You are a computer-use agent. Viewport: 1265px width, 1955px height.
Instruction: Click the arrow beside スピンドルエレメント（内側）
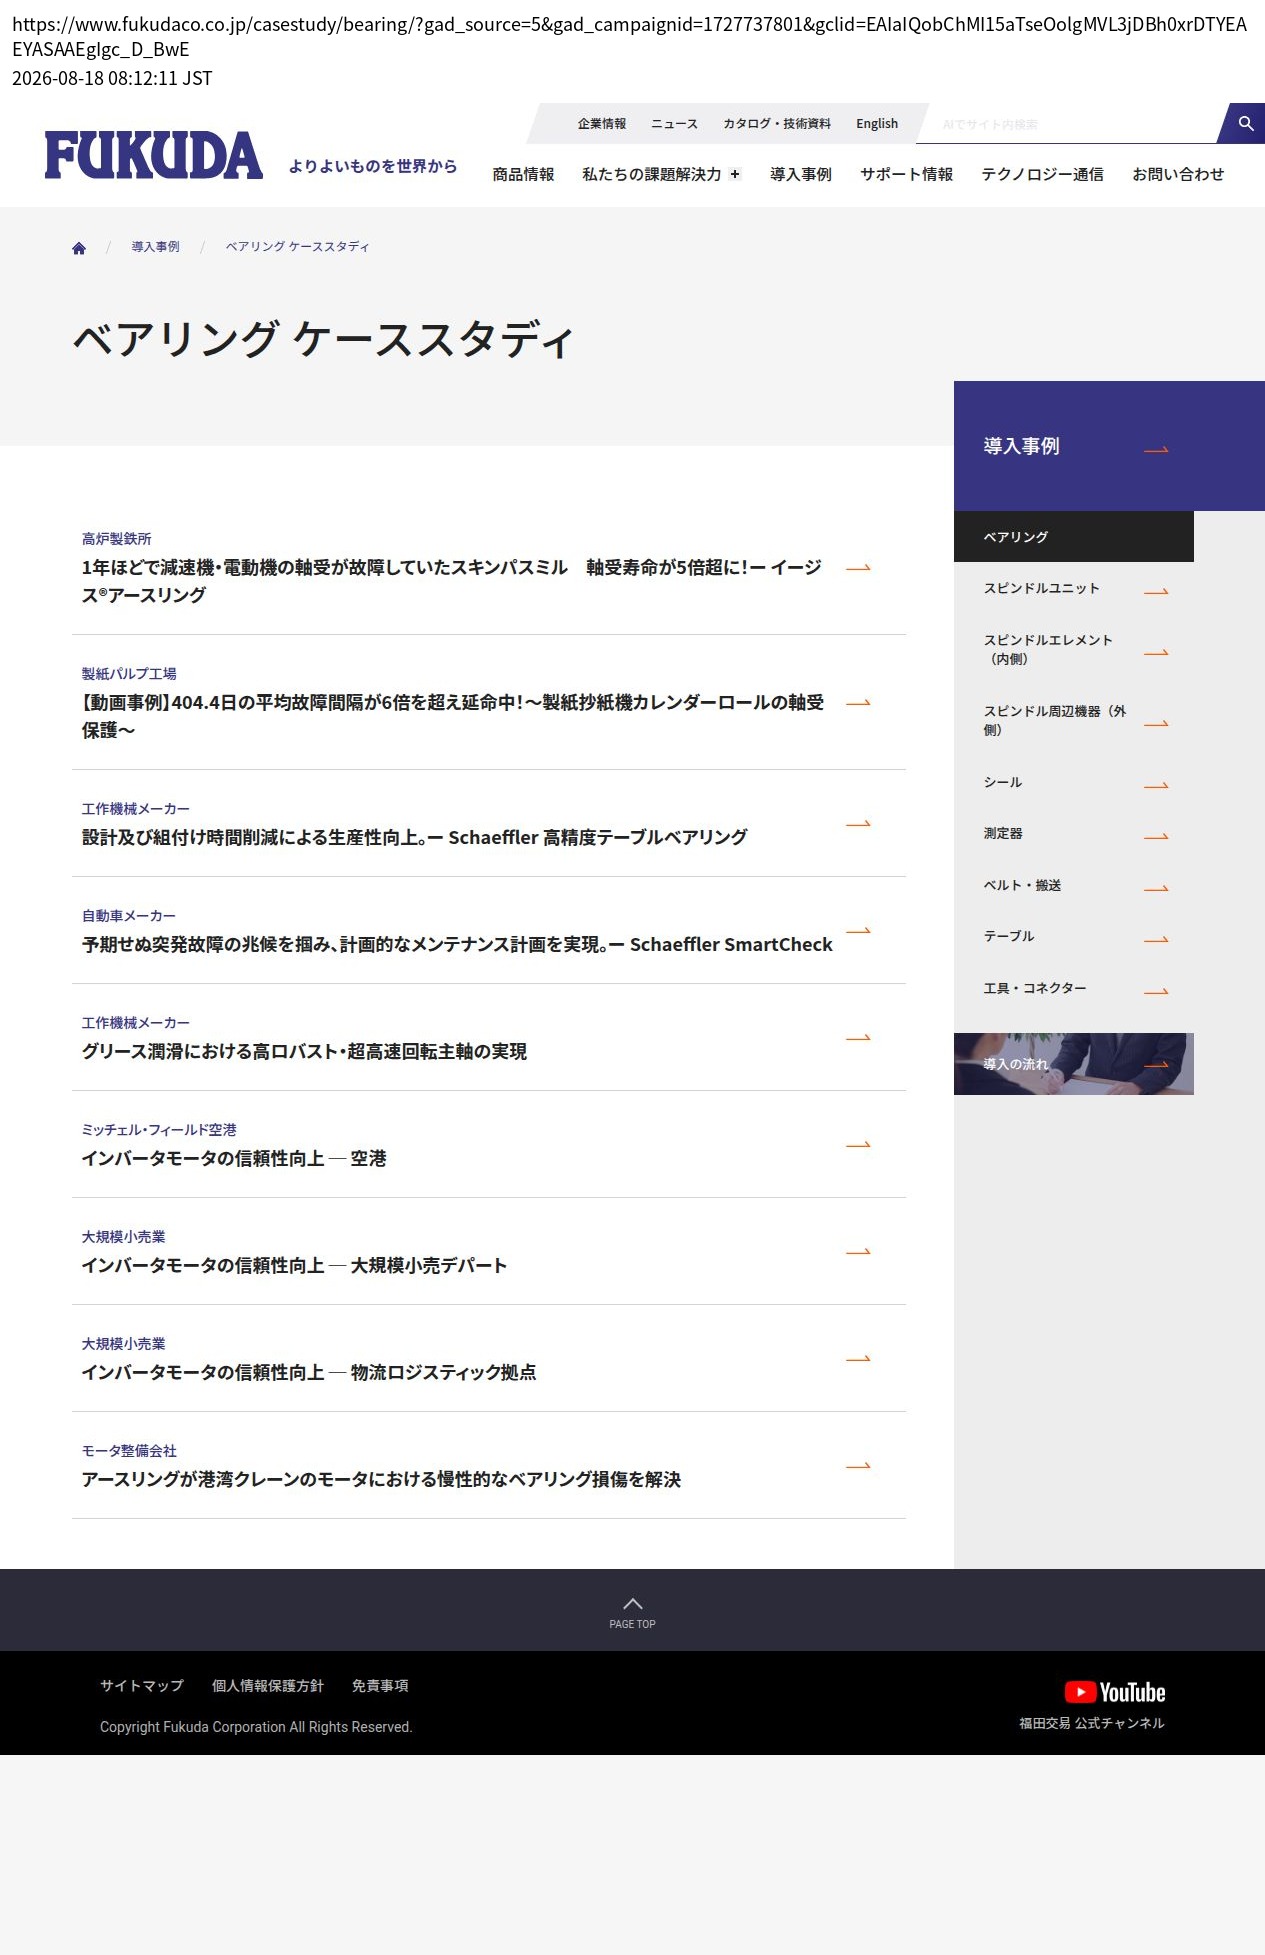pyautogui.click(x=1156, y=652)
